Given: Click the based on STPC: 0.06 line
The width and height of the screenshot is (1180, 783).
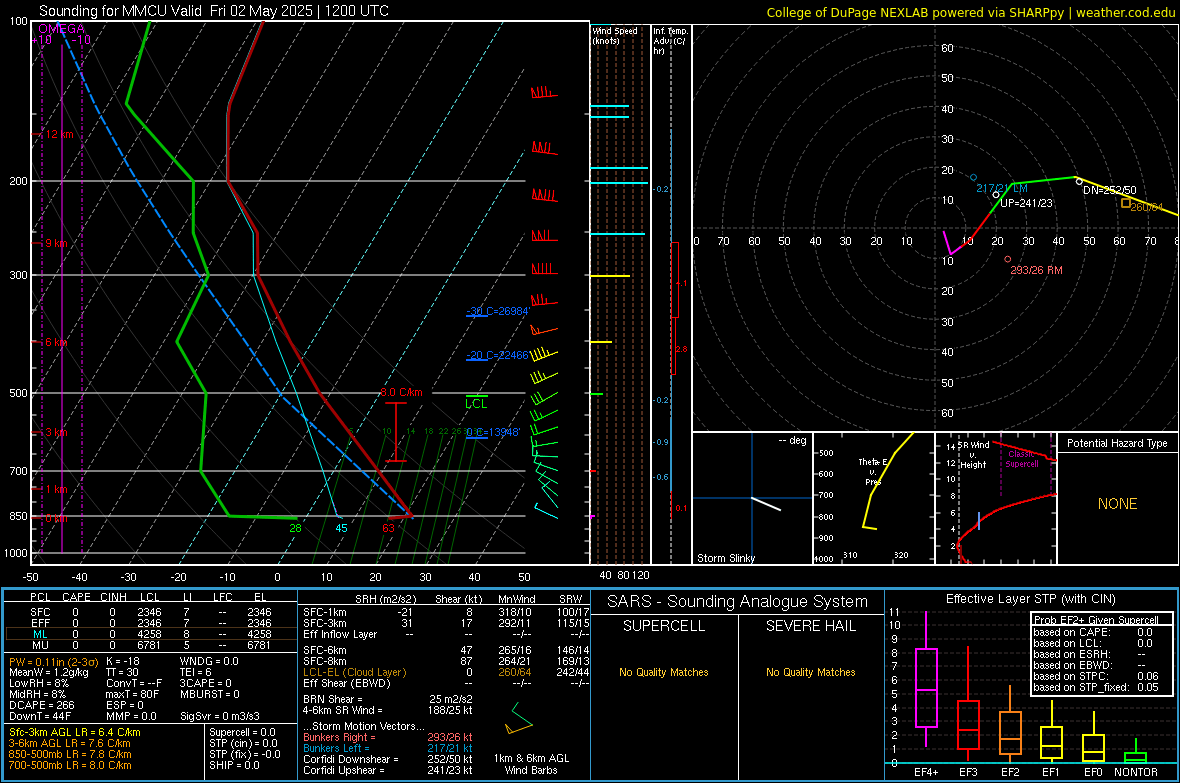Looking at the screenshot, I should pyautogui.click(x=1096, y=676).
